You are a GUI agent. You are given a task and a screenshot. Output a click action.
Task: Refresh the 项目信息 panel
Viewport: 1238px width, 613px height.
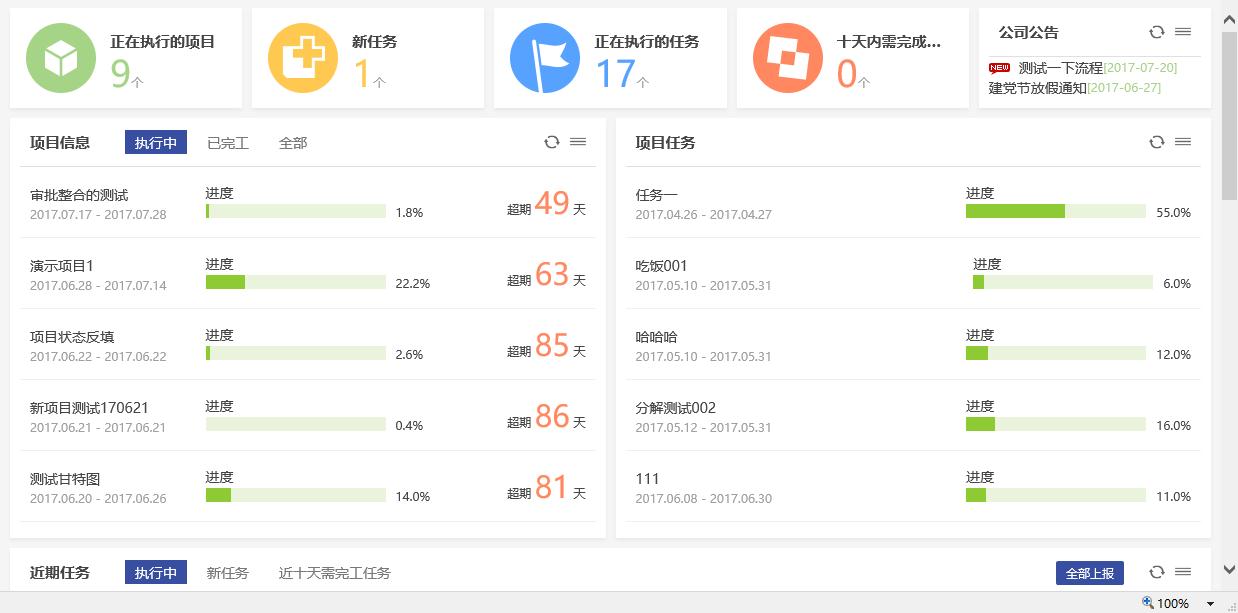pyautogui.click(x=551, y=142)
